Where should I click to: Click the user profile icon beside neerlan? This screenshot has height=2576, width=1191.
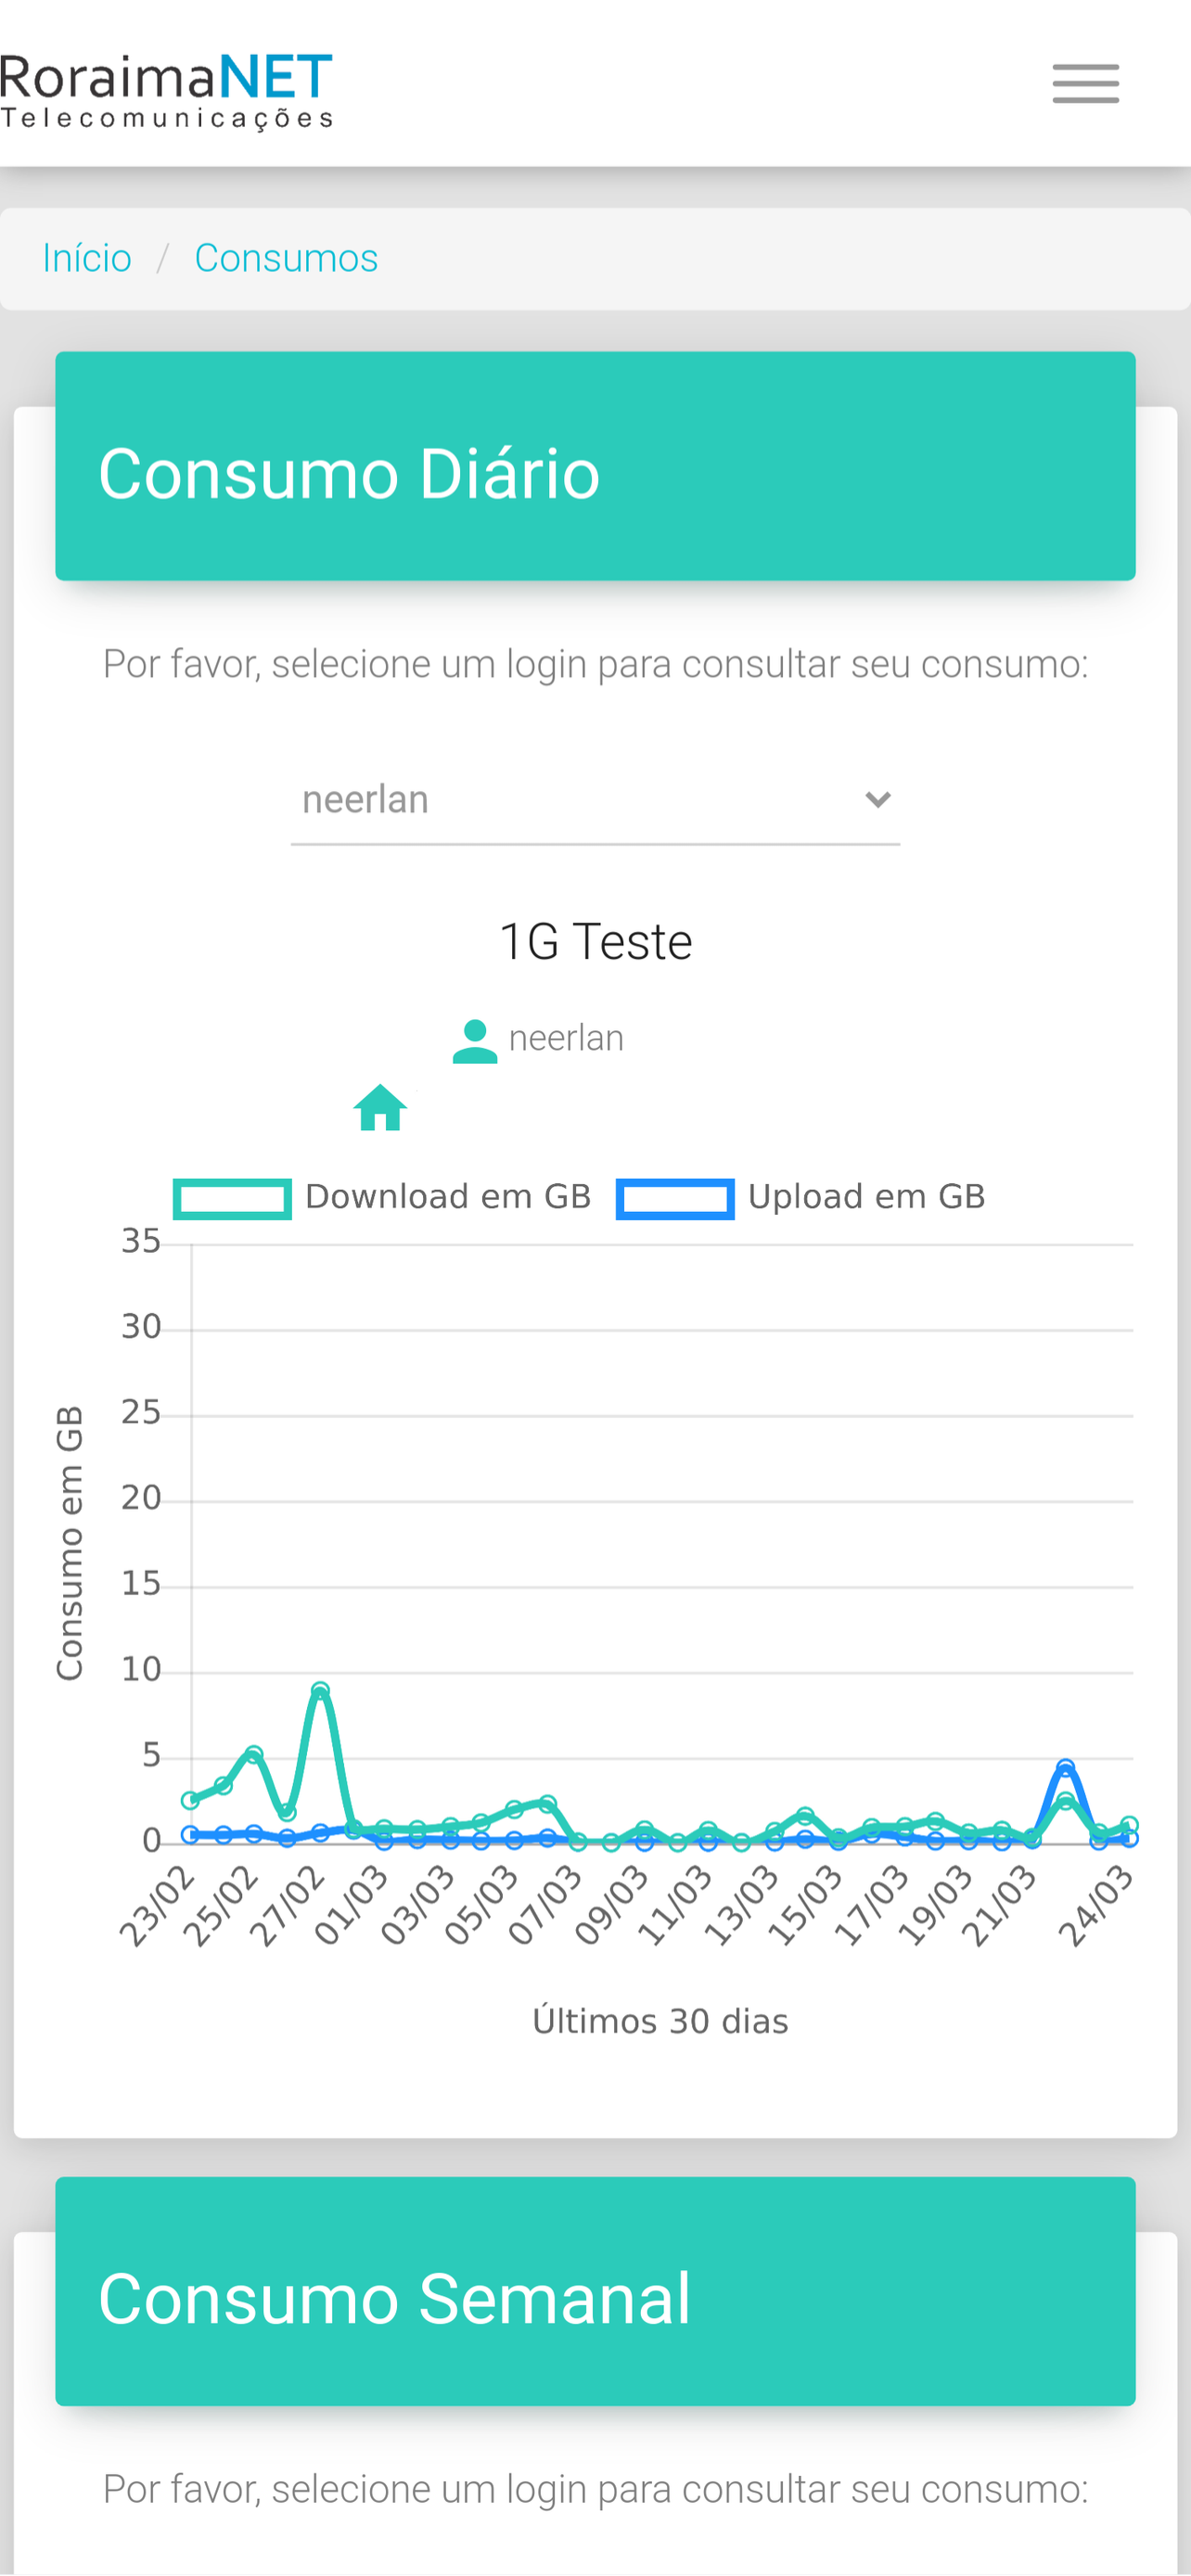(x=475, y=1041)
